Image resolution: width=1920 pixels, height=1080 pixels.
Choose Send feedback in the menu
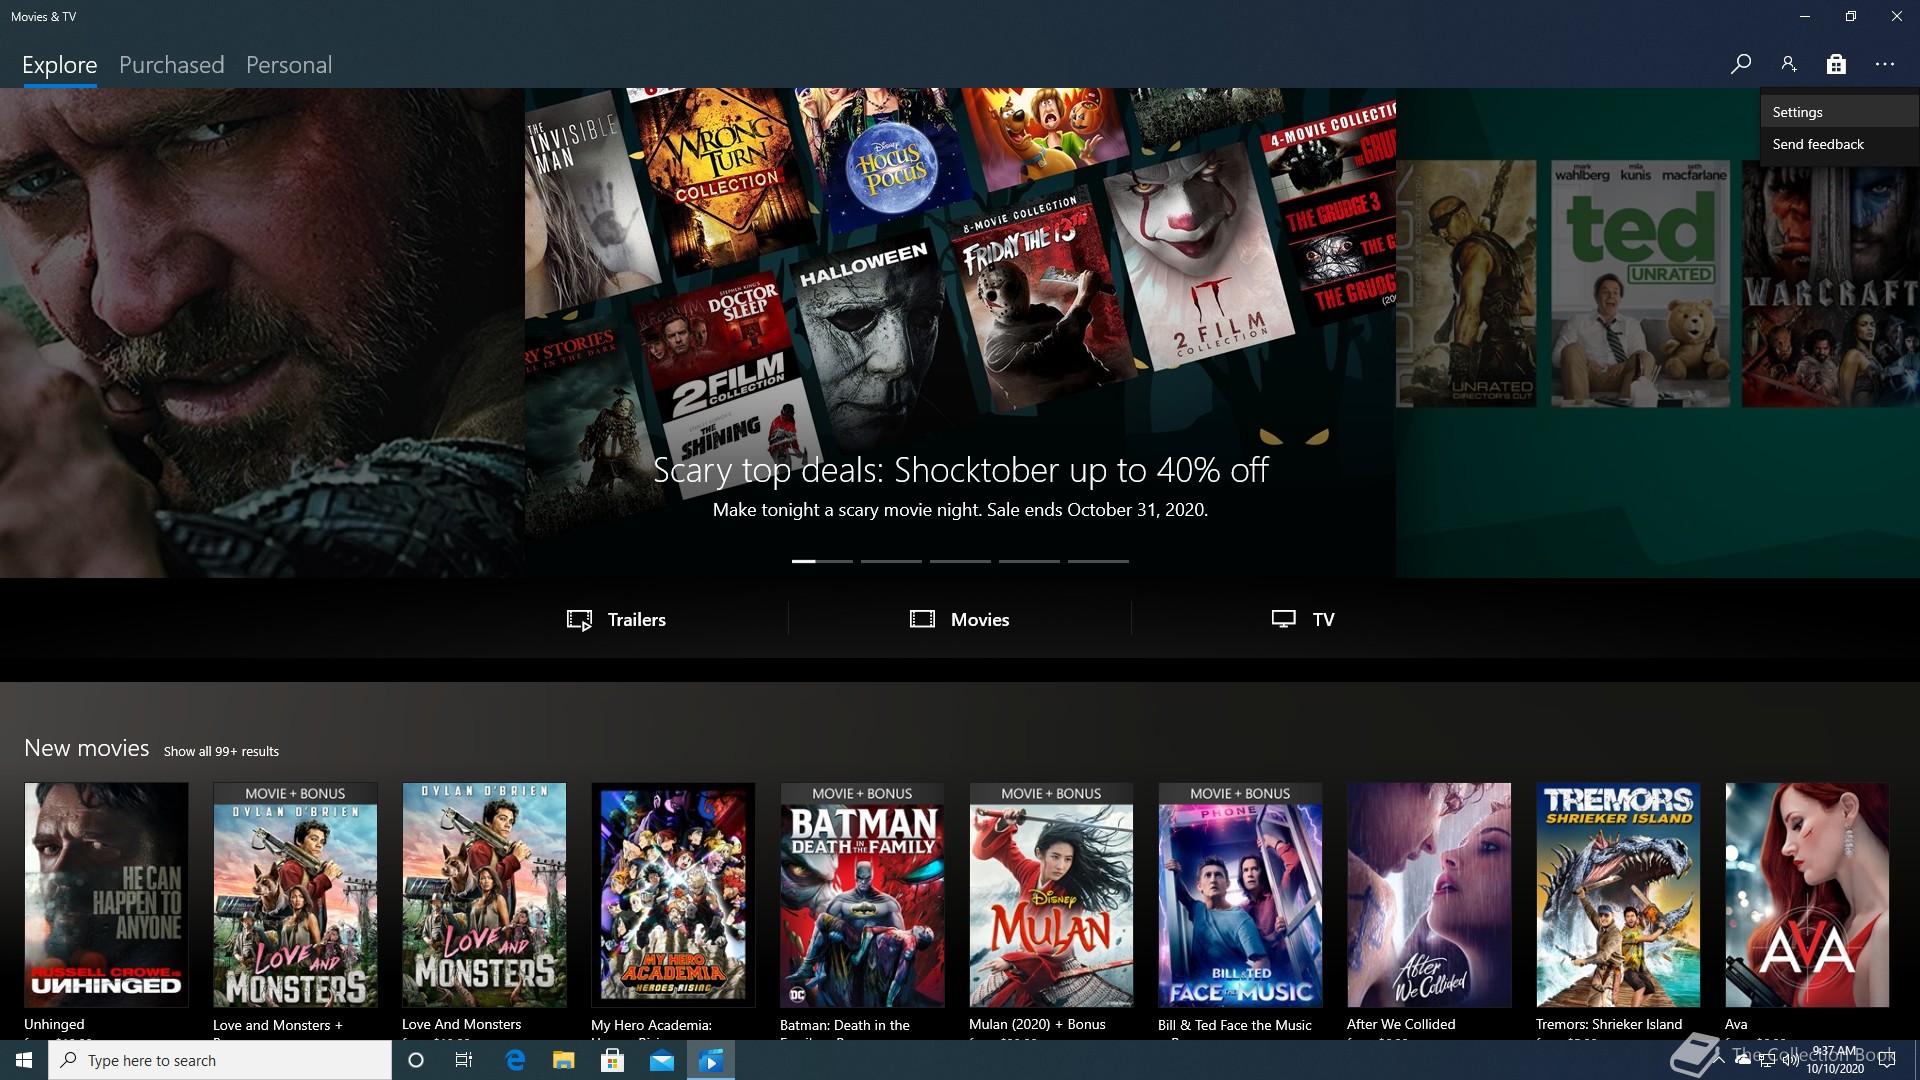point(1840,144)
